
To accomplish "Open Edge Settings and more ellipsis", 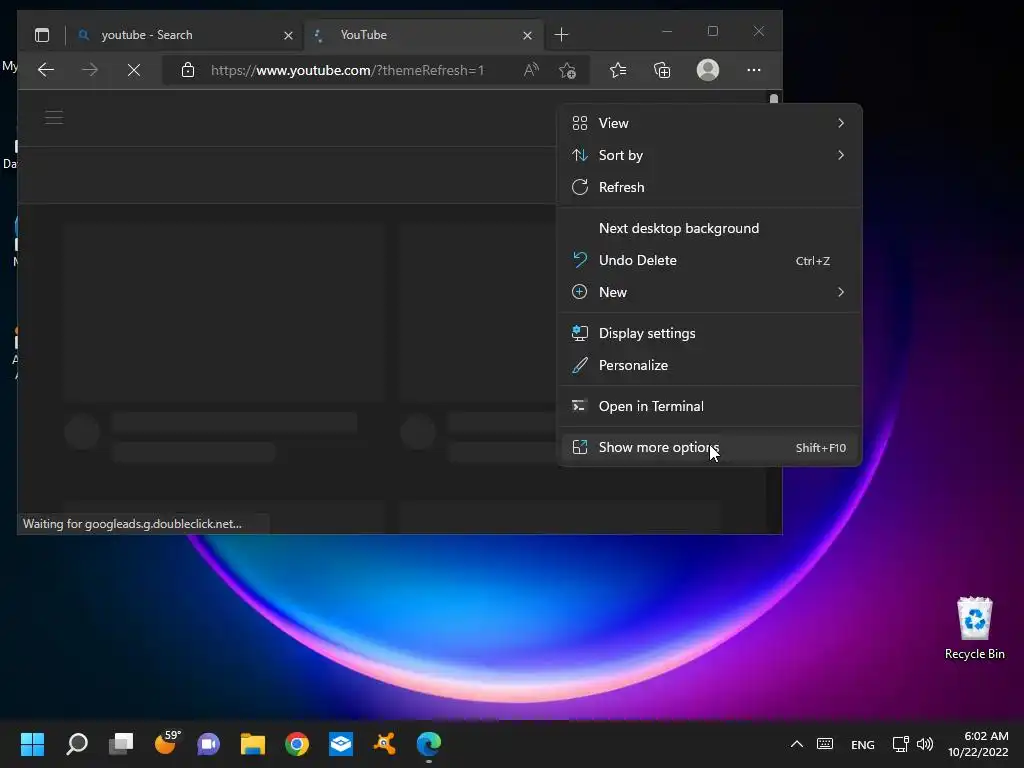I will [754, 70].
